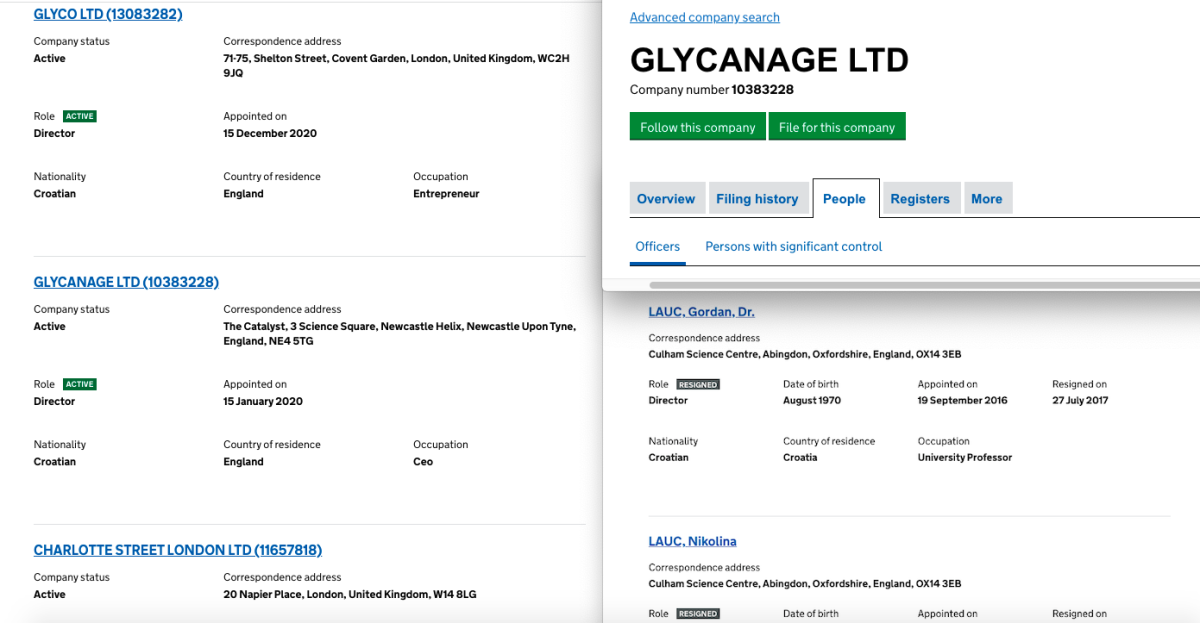The image size is (1200, 623).
Task: Click the August 1970 date of birth
Action: pos(812,400)
